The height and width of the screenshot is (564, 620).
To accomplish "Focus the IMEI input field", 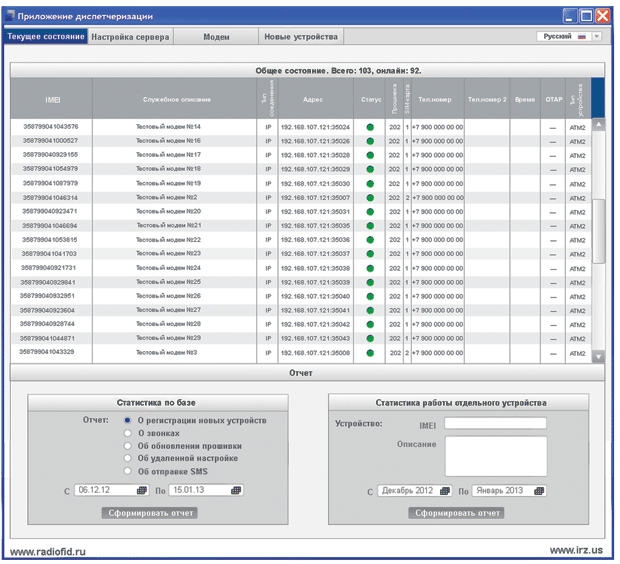I will coord(495,423).
